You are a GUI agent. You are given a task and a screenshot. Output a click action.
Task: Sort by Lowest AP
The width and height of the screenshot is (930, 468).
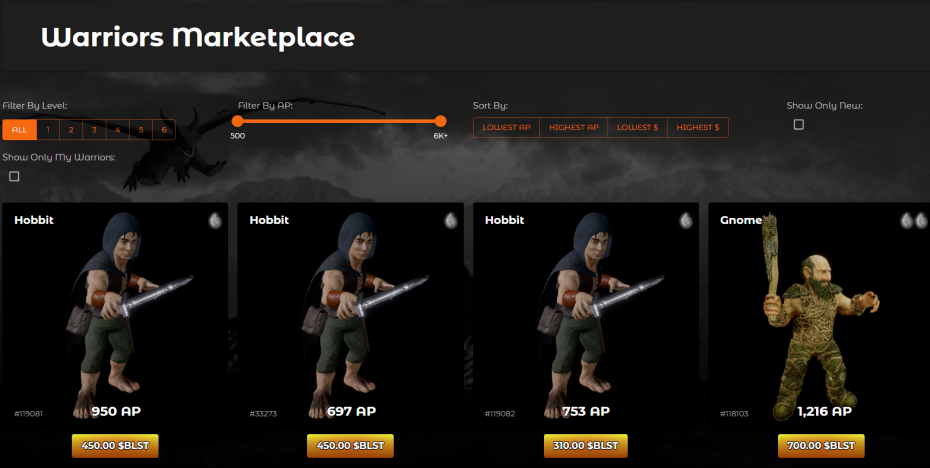point(507,128)
